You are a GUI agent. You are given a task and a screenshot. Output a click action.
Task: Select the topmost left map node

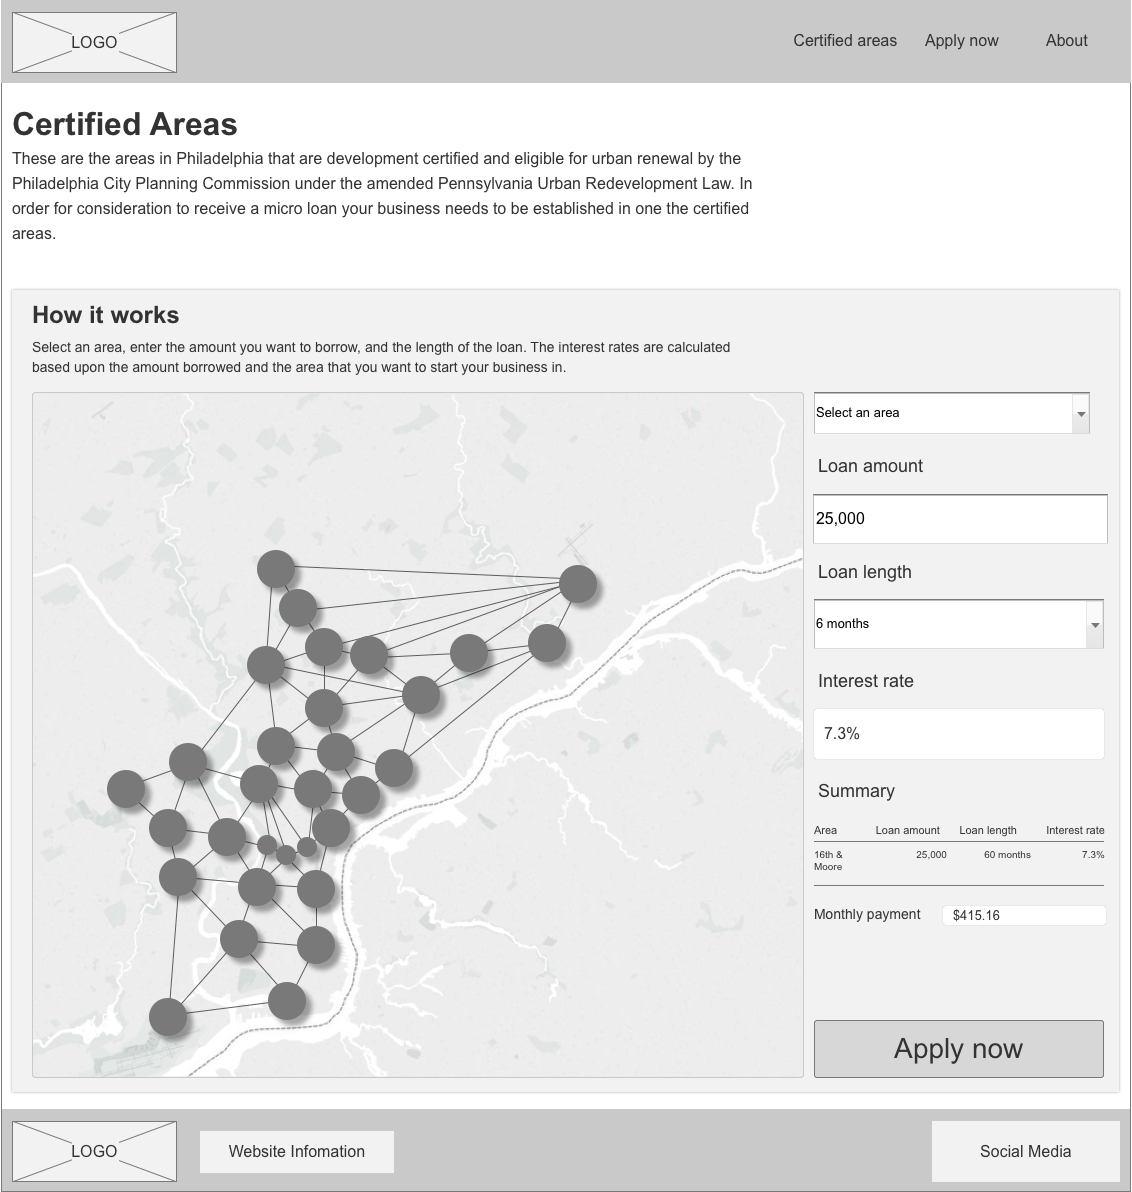(276, 569)
